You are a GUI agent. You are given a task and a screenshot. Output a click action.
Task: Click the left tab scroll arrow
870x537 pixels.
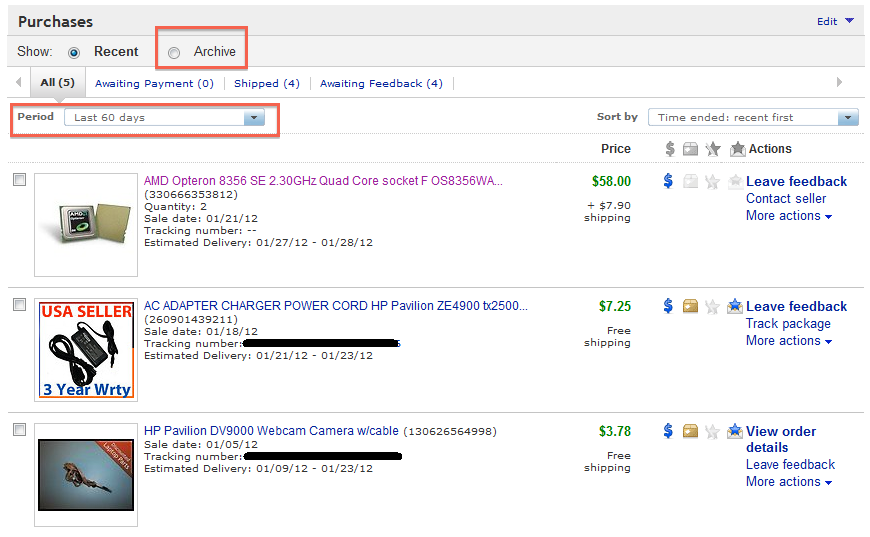coord(19,83)
